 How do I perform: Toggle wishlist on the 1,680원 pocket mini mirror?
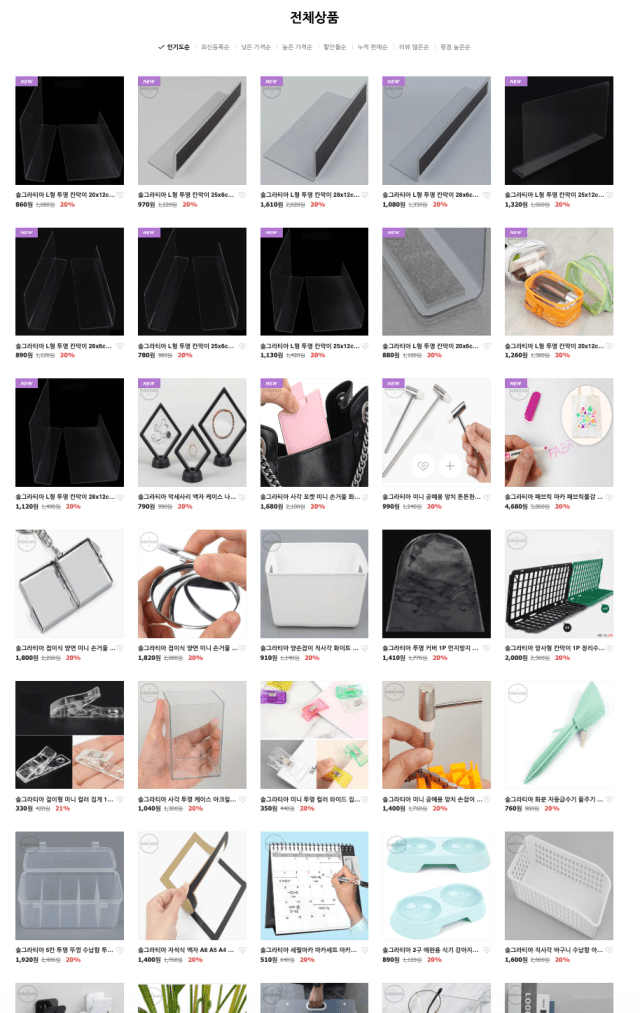click(x=364, y=497)
